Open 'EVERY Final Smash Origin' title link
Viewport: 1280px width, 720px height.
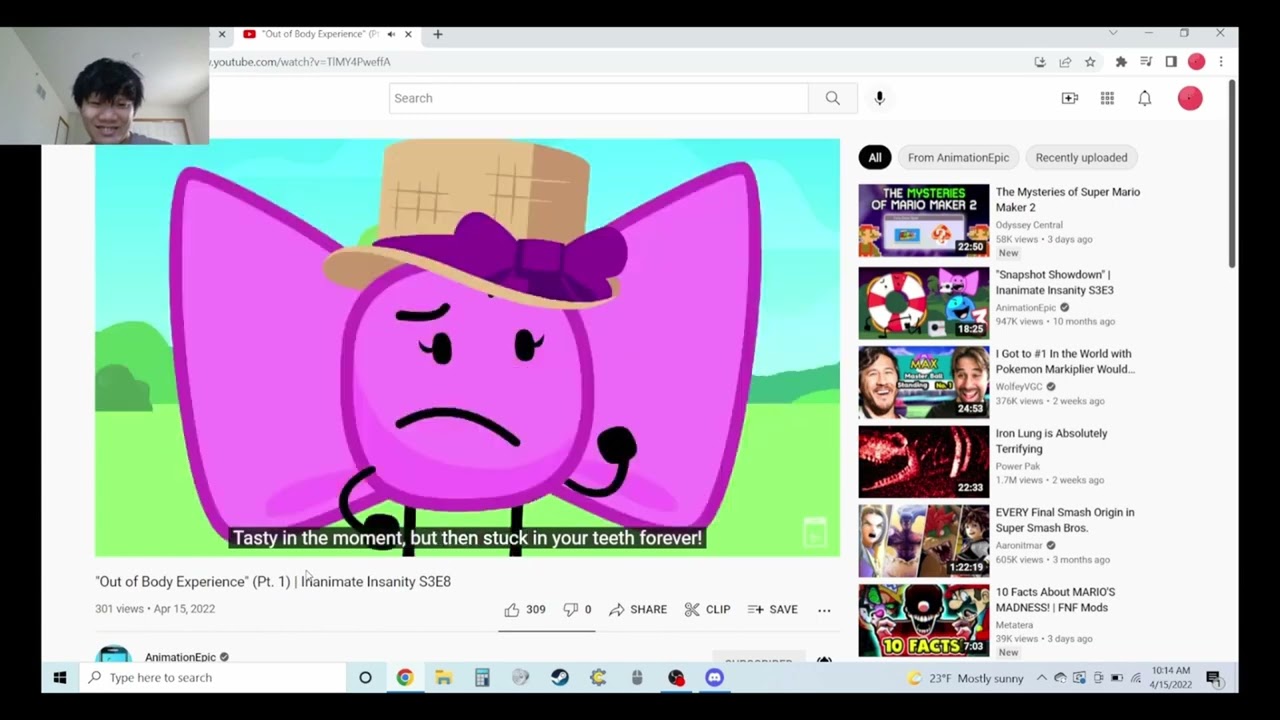pyautogui.click(x=1064, y=520)
